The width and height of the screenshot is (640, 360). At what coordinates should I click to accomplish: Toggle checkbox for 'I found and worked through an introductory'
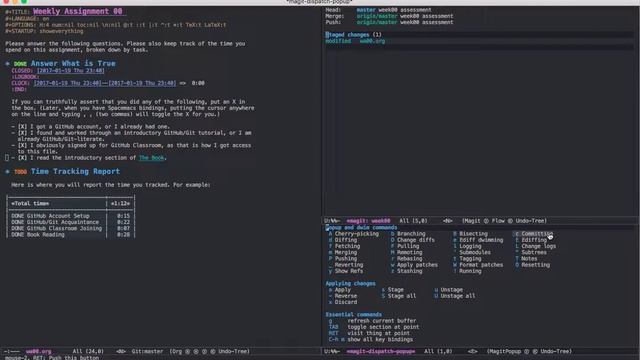(22, 133)
